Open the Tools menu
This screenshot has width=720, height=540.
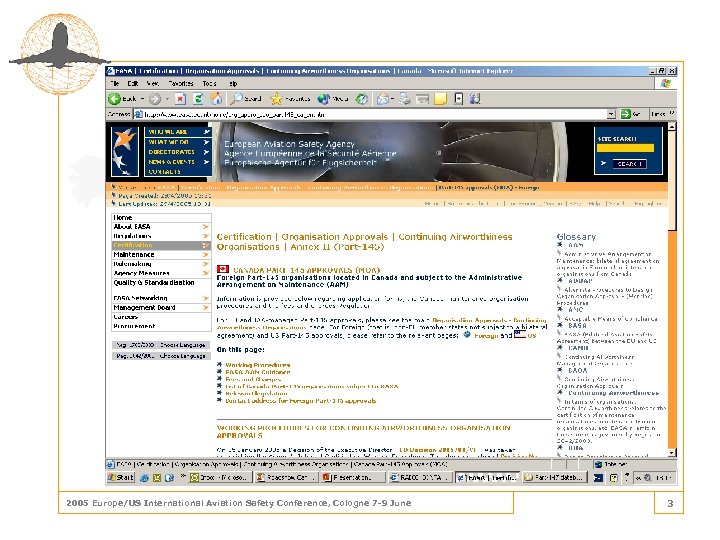click(x=209, y=84)
